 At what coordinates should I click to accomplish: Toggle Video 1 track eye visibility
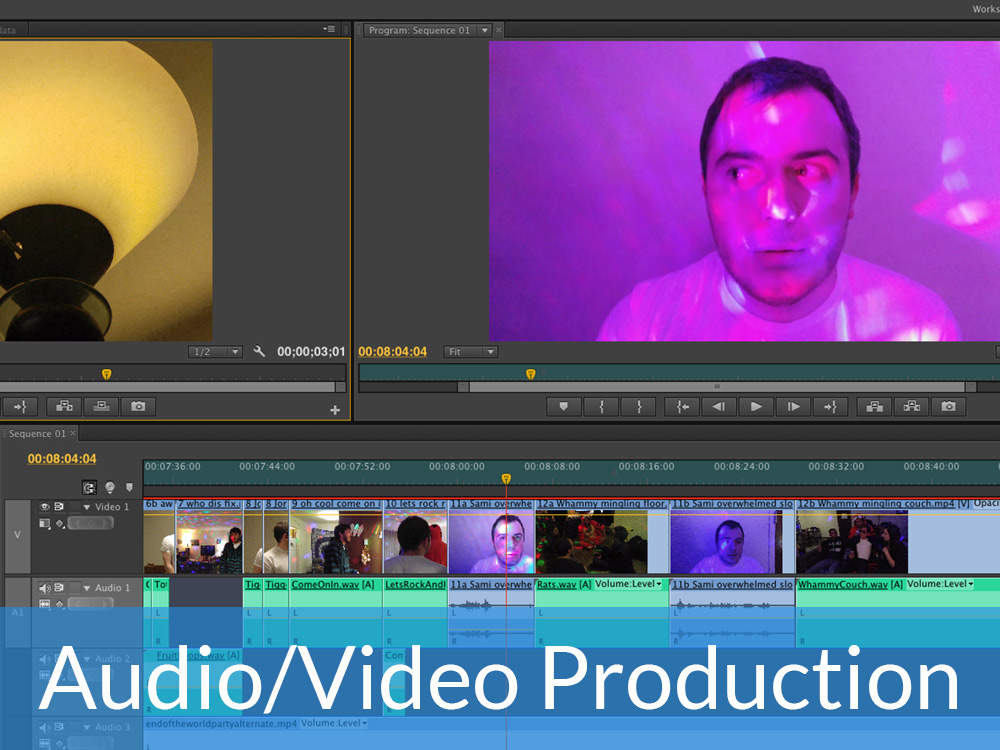coord(45,506)
